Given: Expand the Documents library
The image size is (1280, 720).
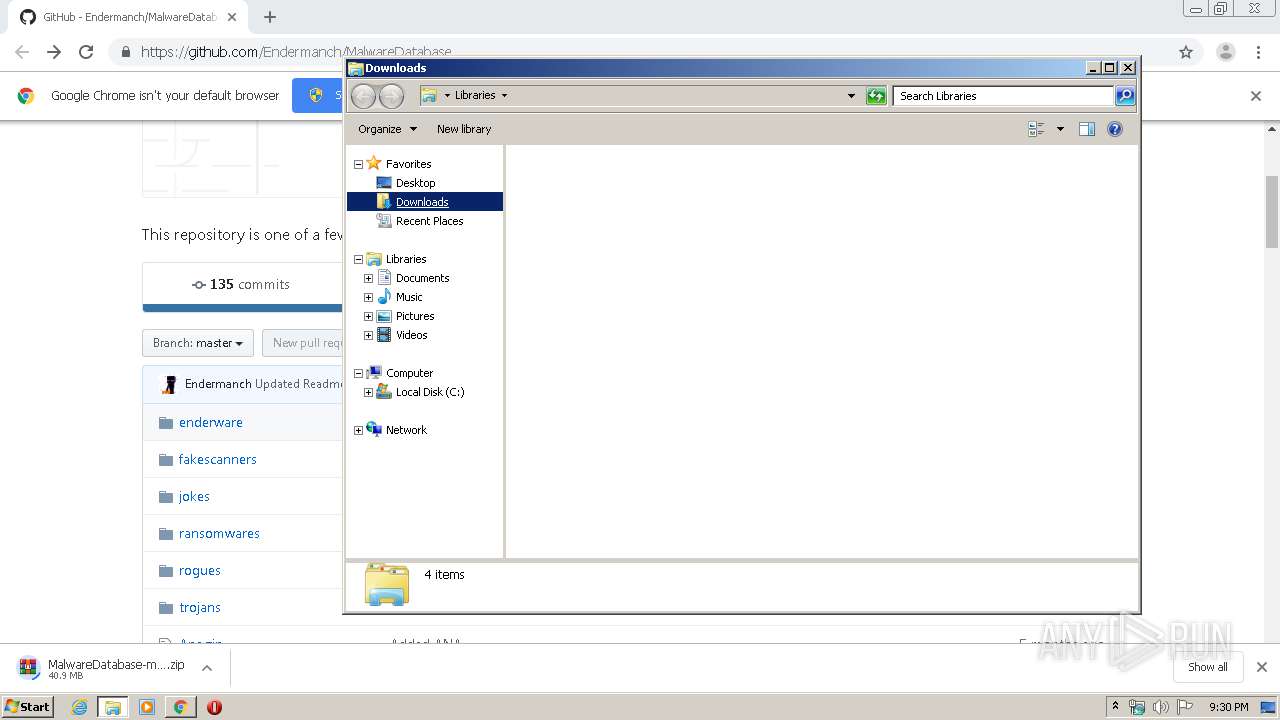Looking at the screenshot, I should click(x=368, y=278).
